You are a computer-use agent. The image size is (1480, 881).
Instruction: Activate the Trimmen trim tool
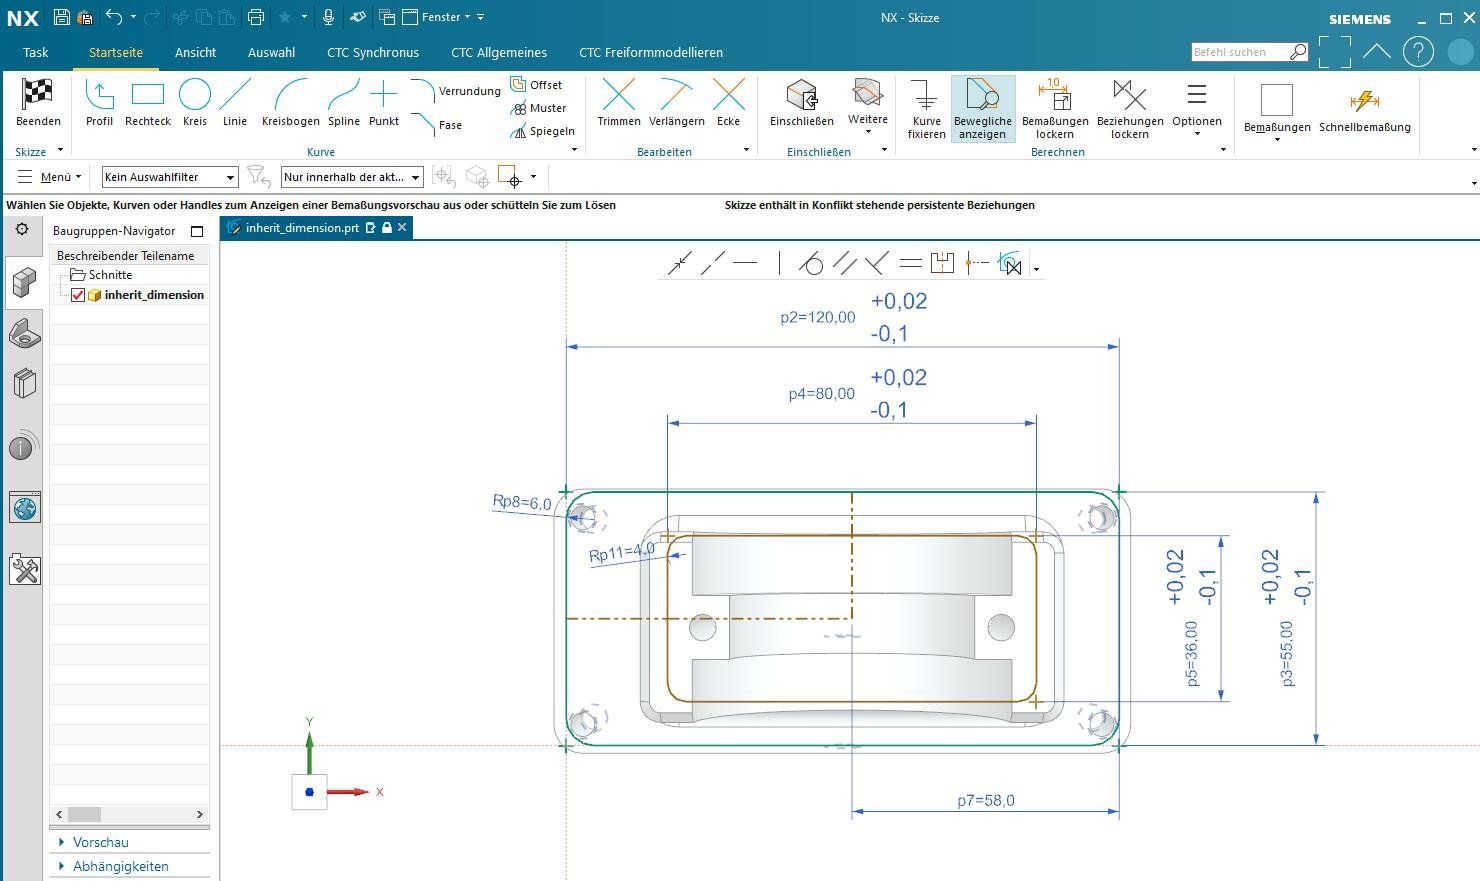pyautogui.click(x=618, y=96)
